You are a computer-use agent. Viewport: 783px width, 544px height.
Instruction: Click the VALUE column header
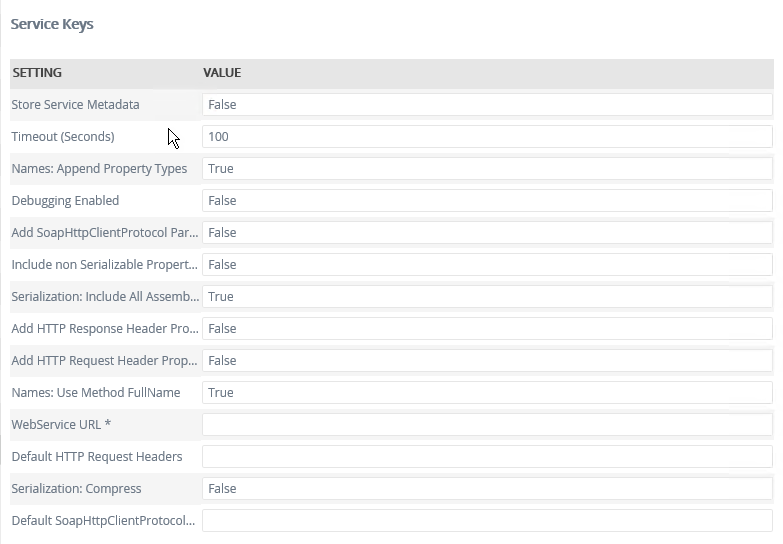(x=222, y=73)
